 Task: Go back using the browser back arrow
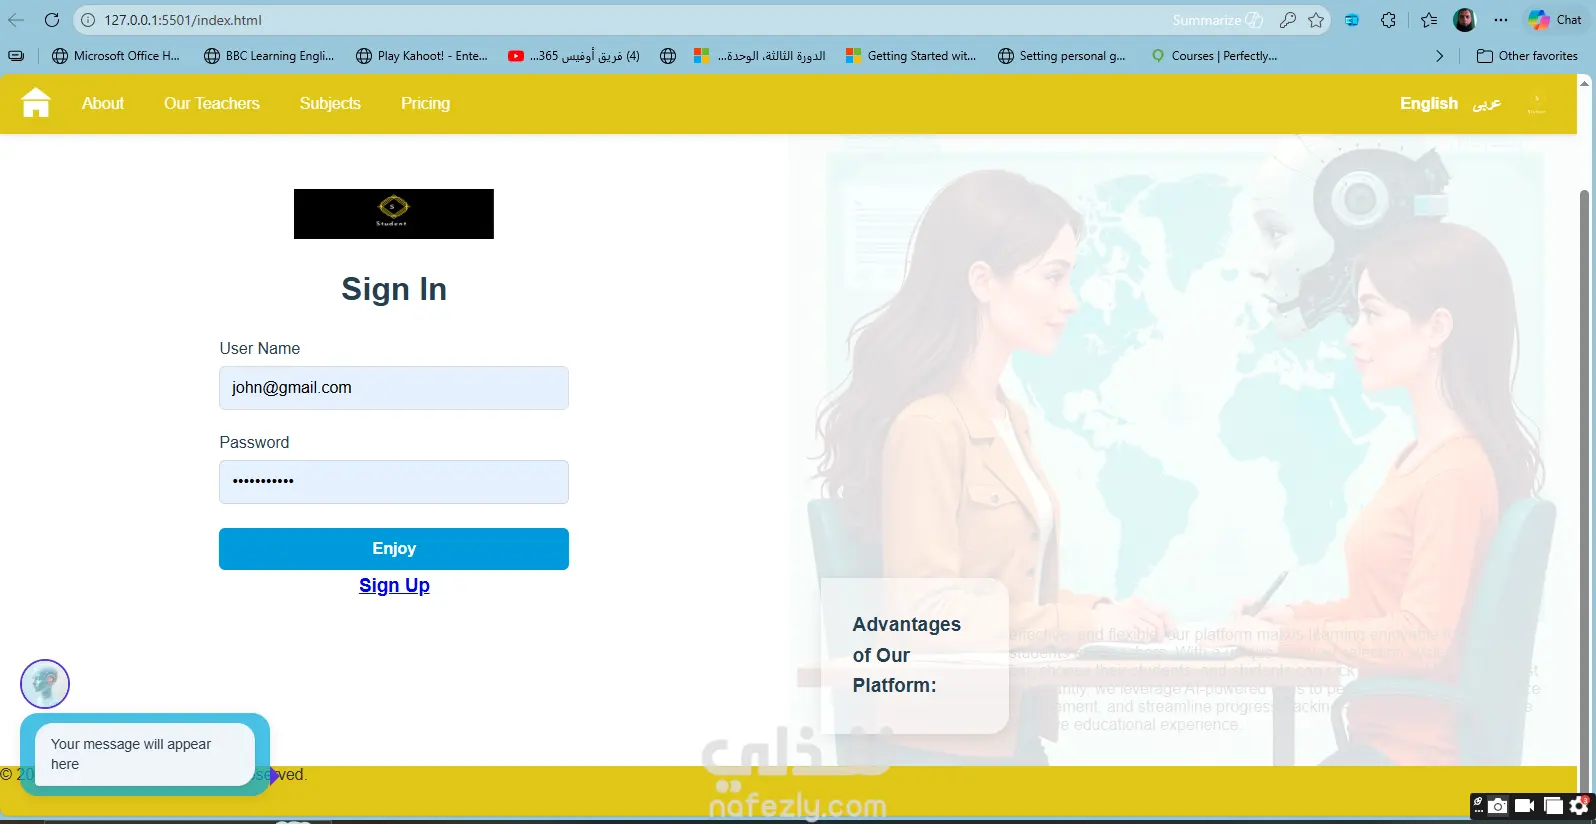[16, 20]
